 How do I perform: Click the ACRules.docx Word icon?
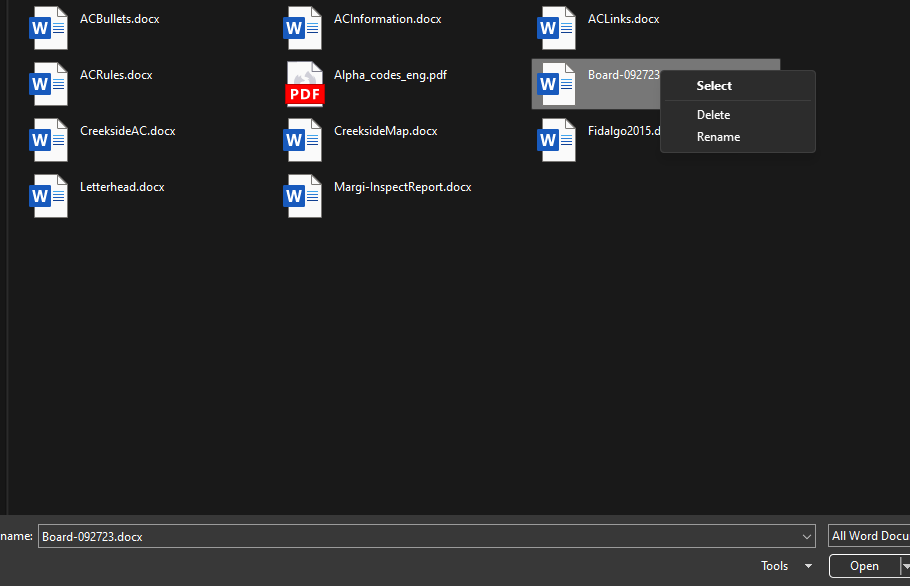48,84
